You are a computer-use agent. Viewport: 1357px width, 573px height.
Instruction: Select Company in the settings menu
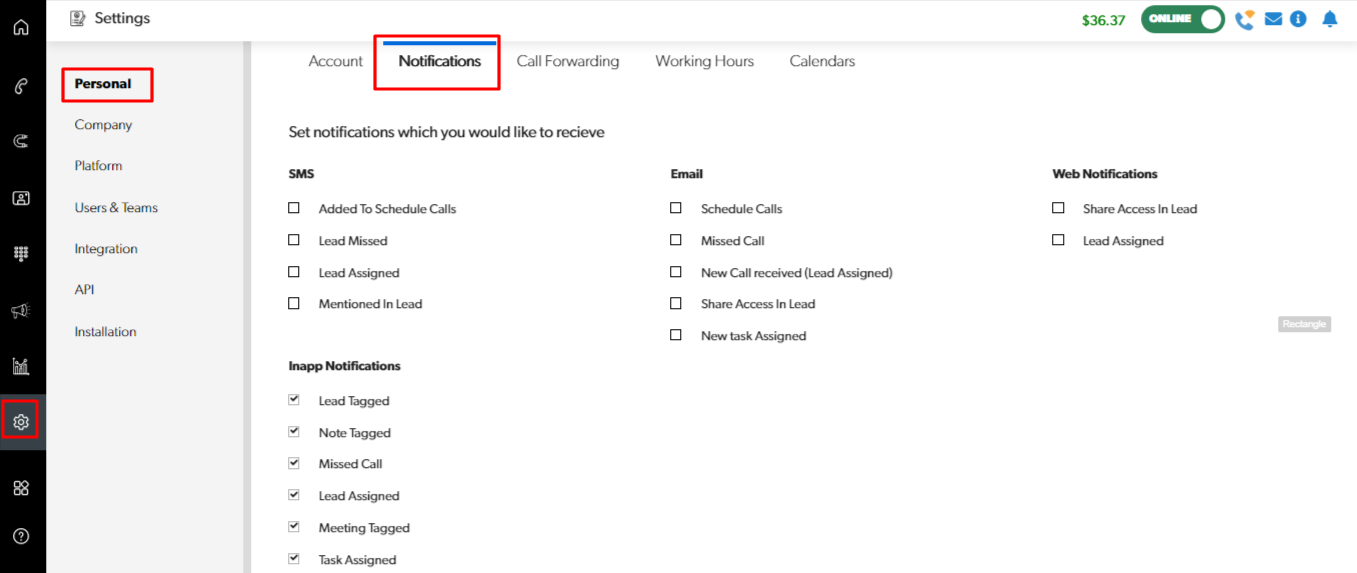103,125
